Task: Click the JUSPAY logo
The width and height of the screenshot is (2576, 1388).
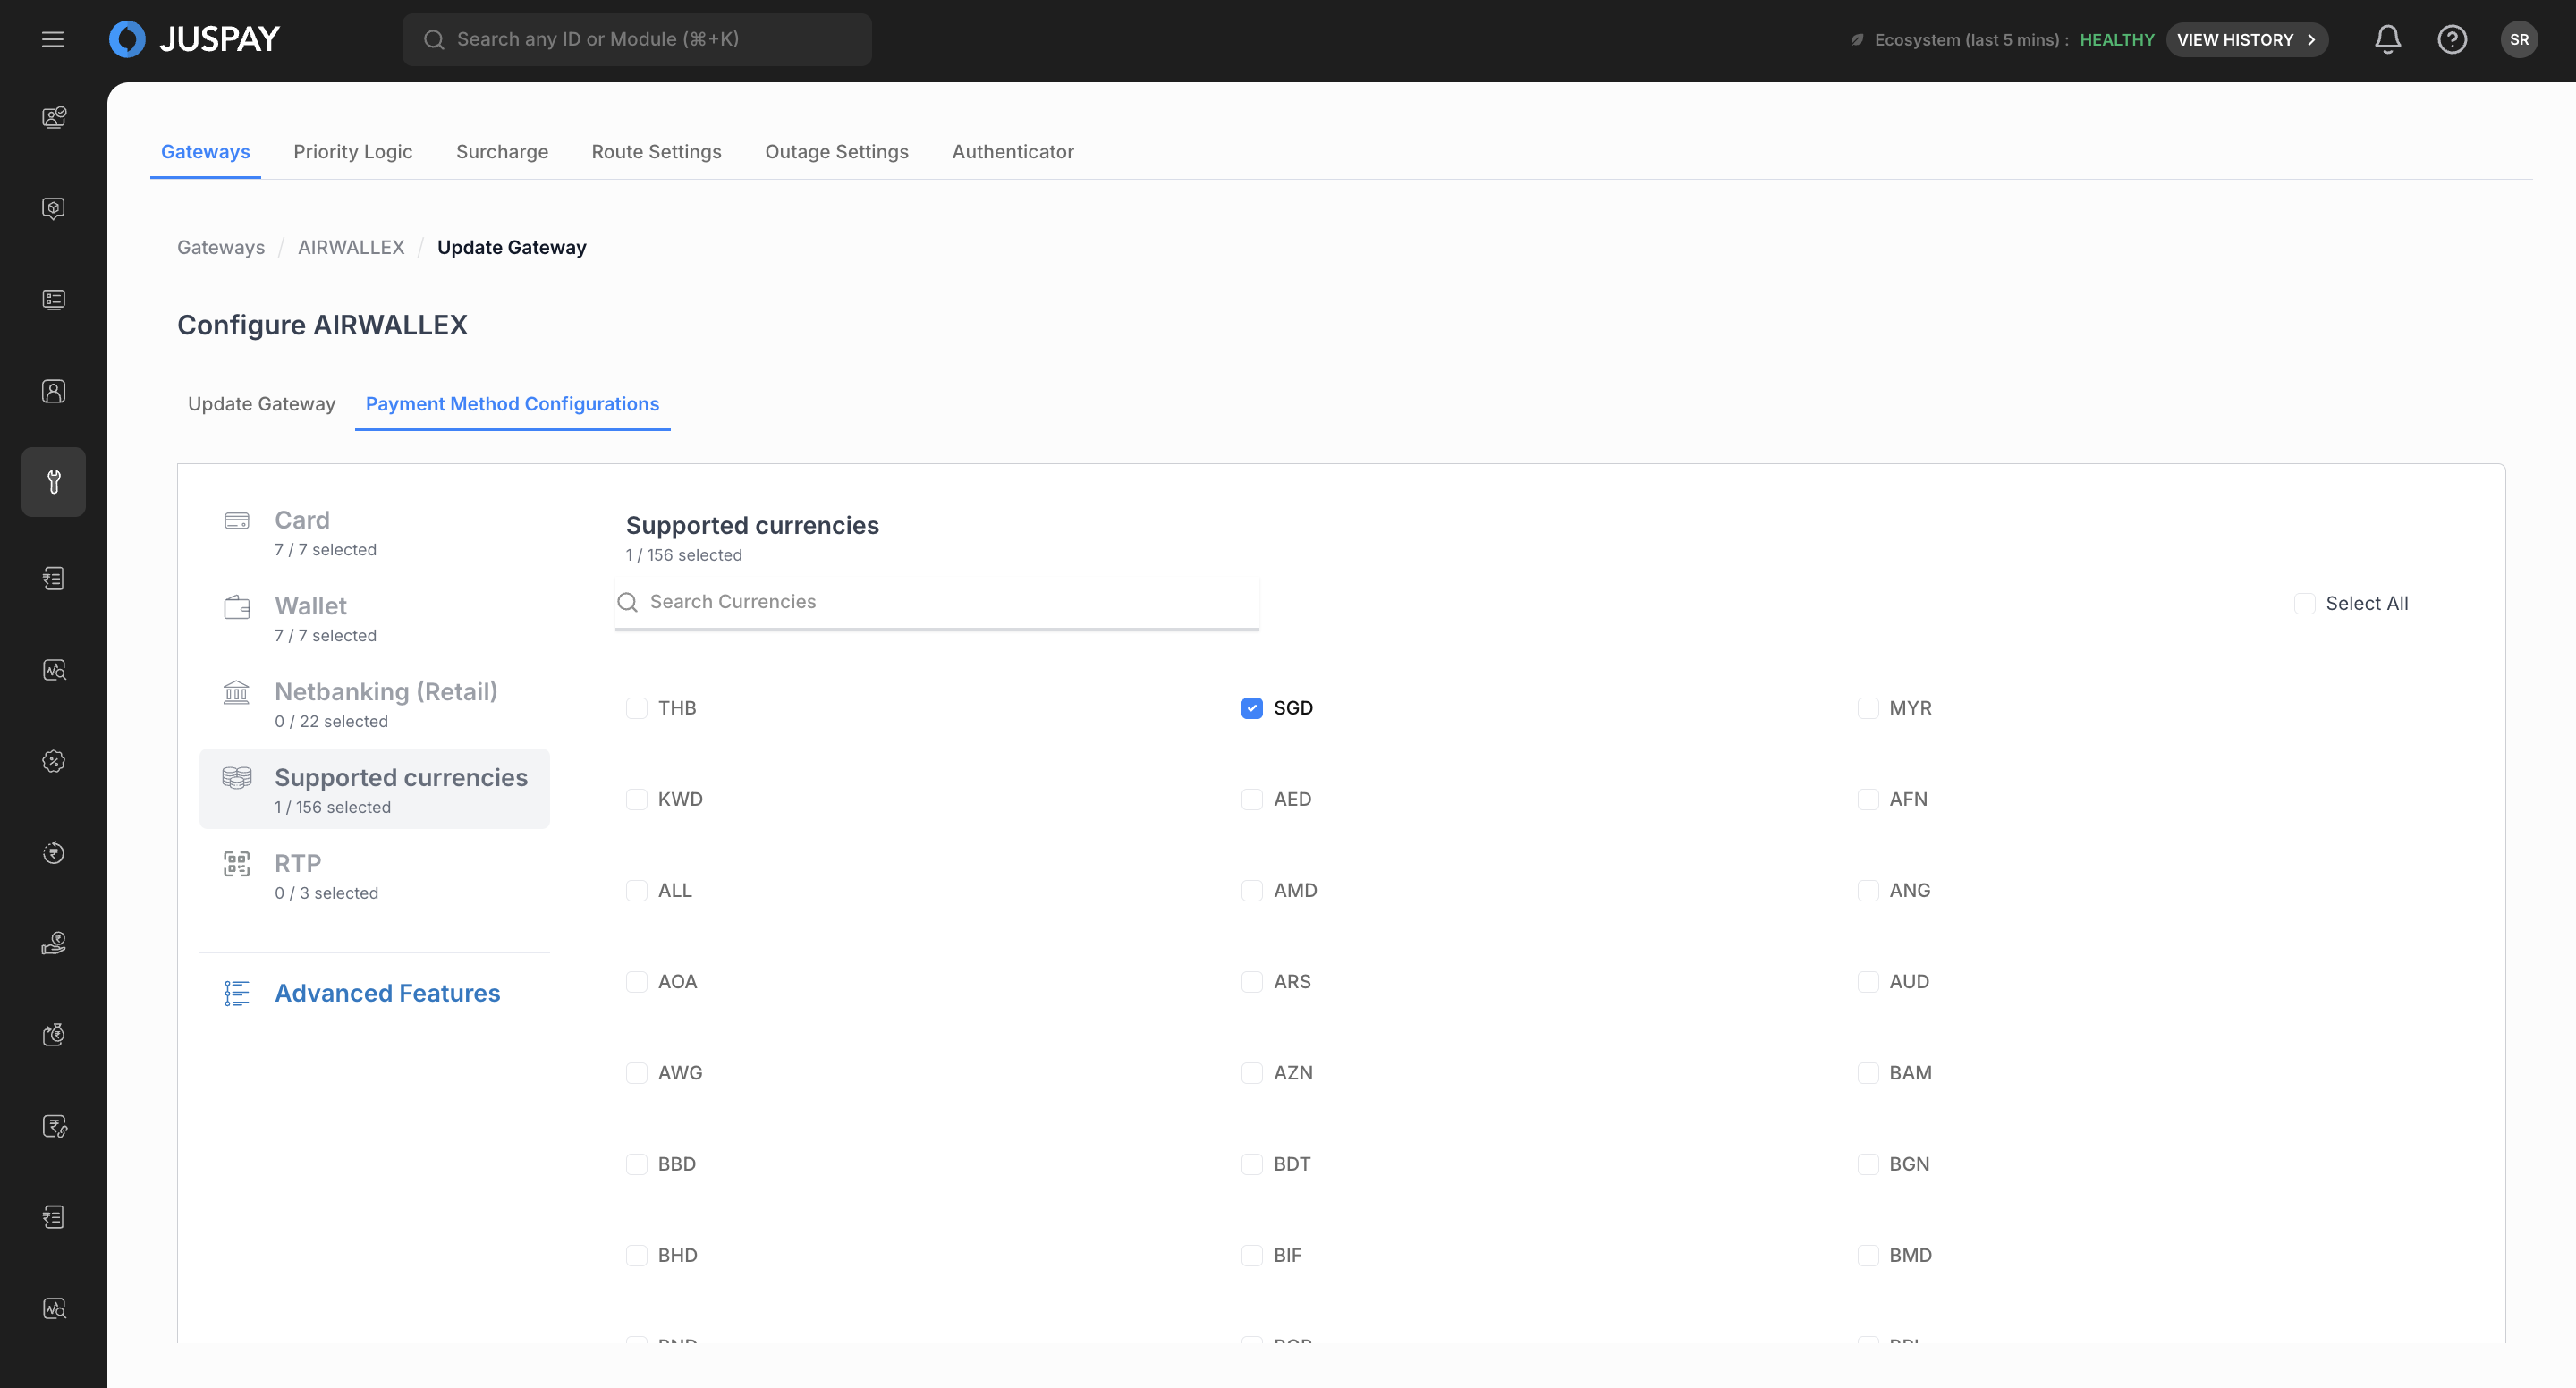Action: [x=195, y=39]
